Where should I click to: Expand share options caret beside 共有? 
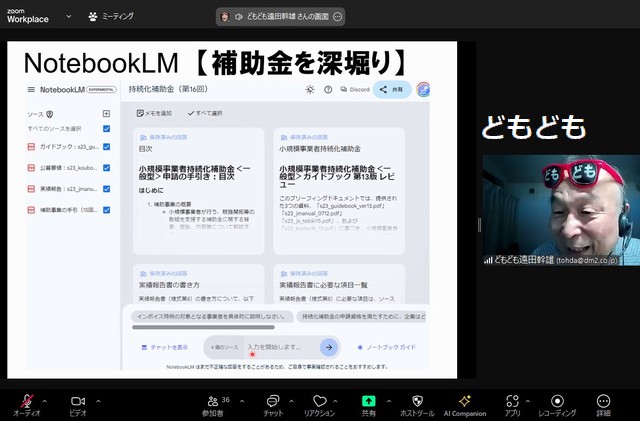[x=389, y=401]
